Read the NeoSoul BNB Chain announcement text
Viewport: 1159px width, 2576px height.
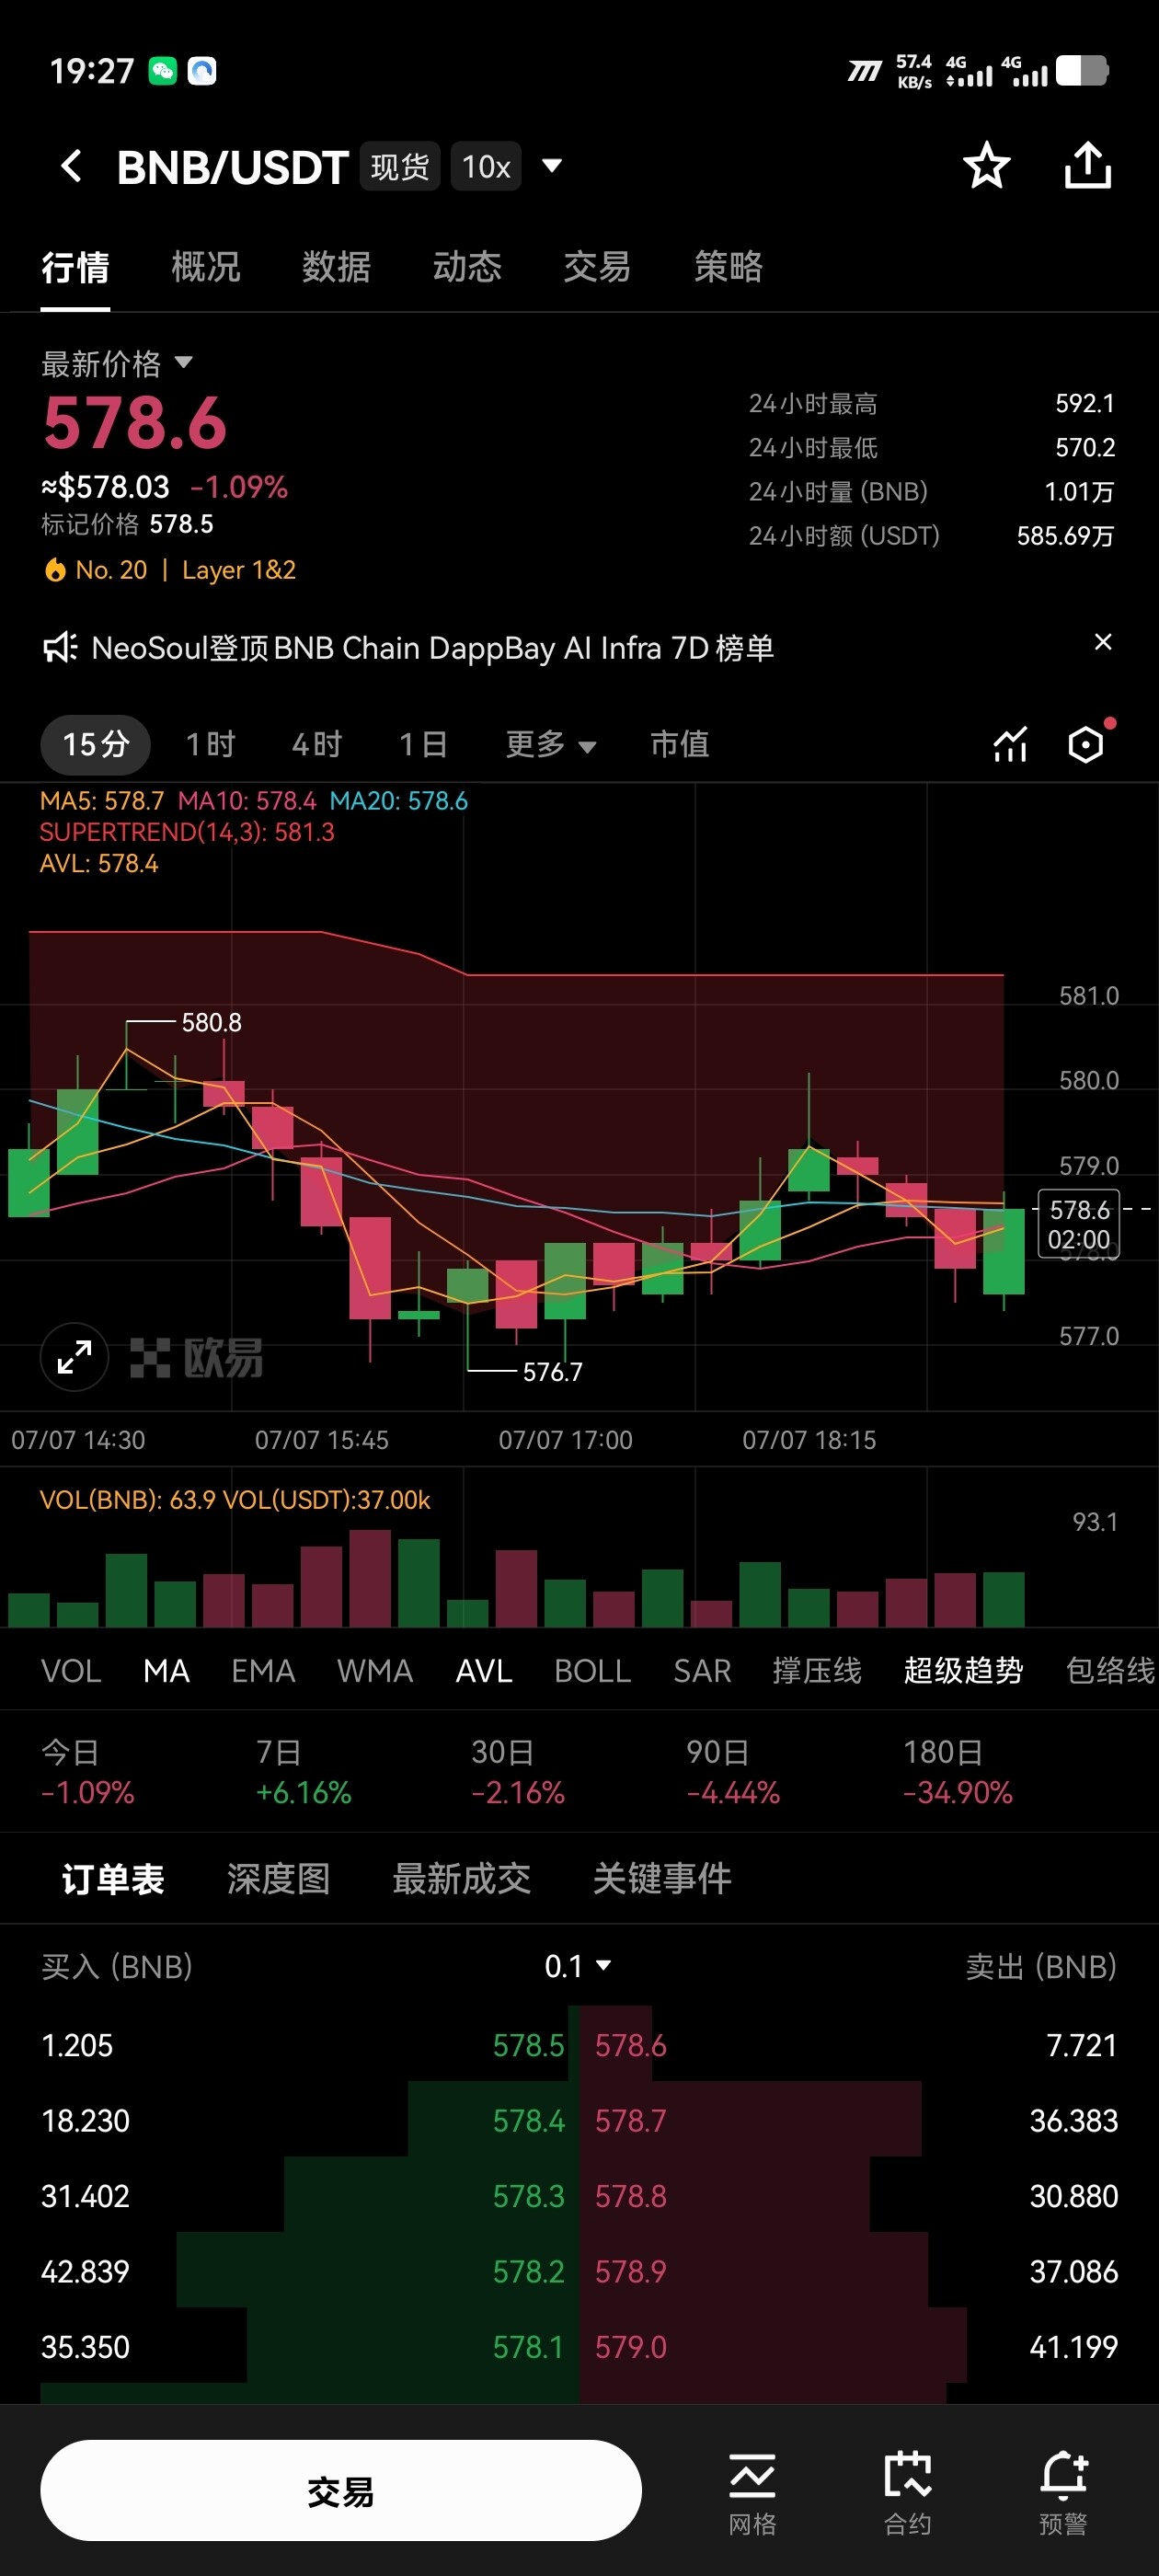[x=433, y=648]
